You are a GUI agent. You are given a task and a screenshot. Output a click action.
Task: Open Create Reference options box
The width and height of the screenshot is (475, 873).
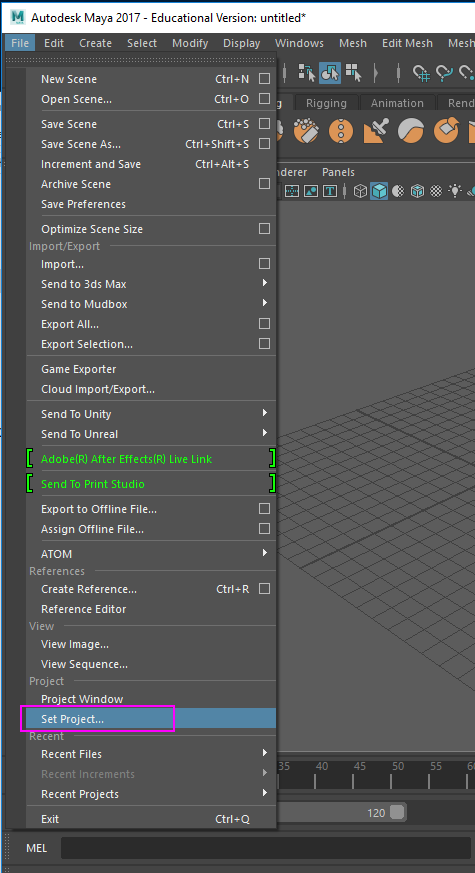(265, 588)
